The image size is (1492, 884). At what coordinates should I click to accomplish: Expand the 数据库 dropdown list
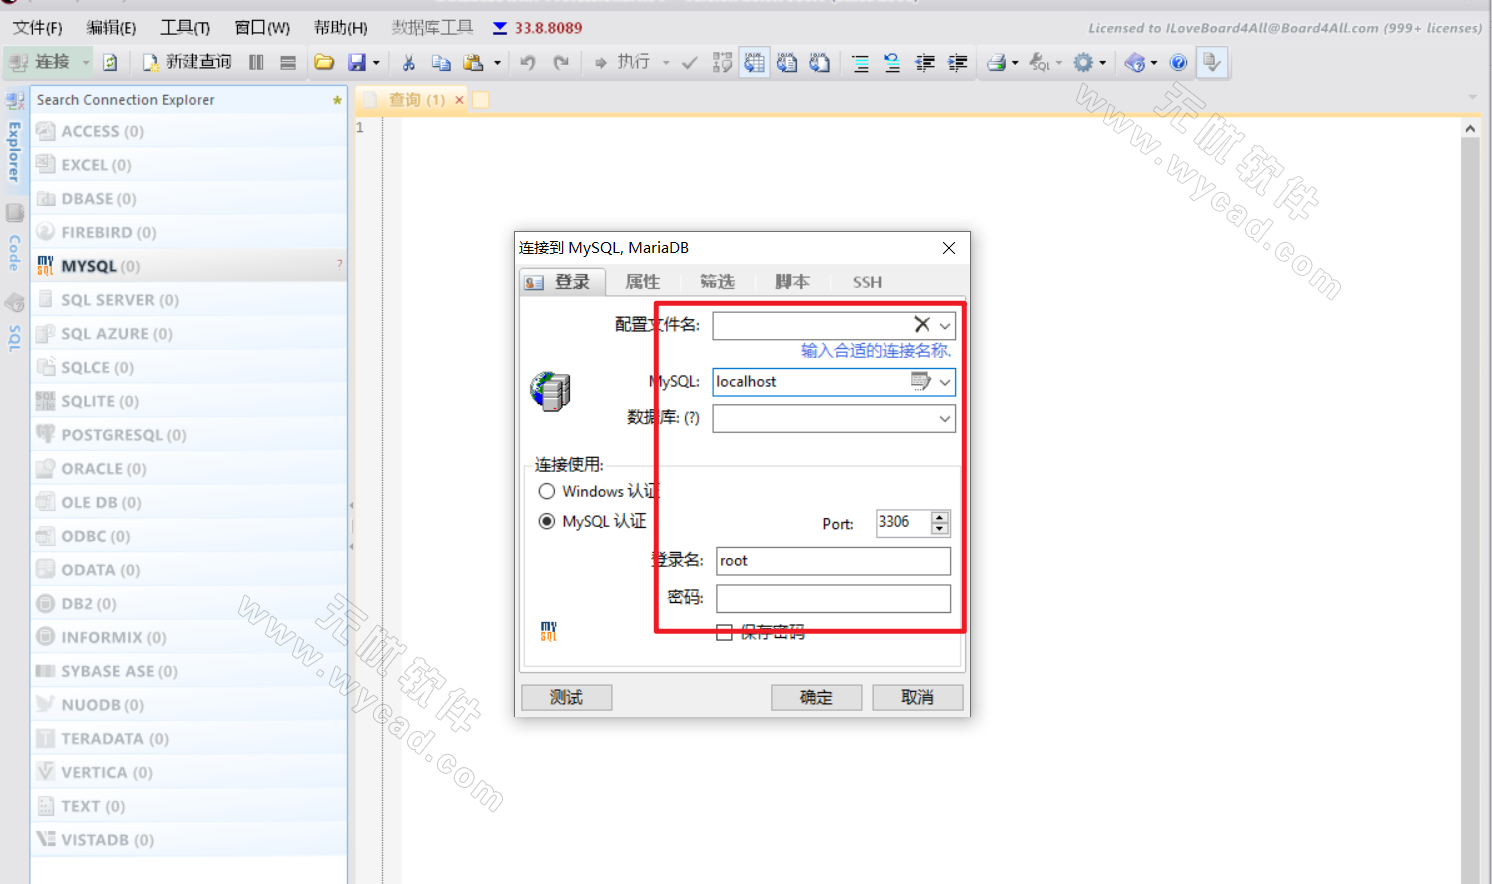pos(945,418)
